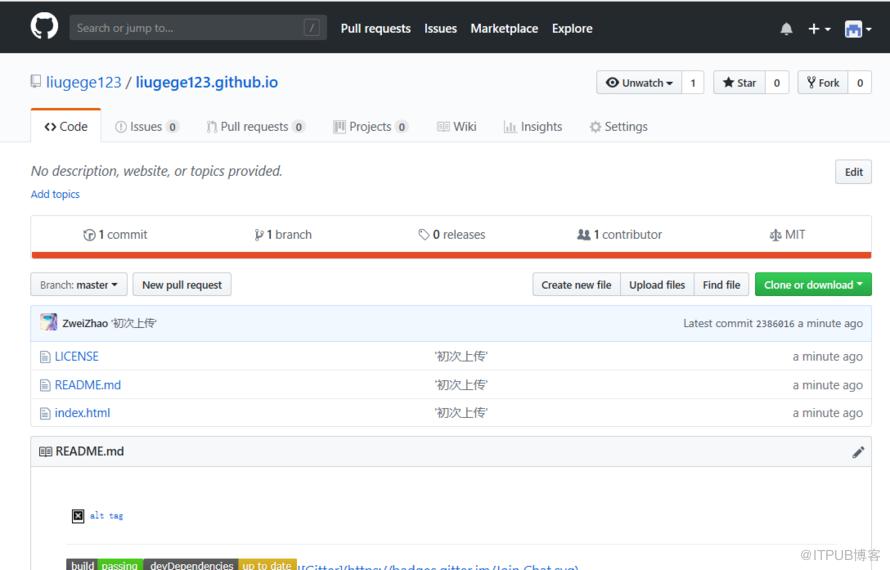This screenshot has height=570, width=890.
Task: Fork the repository
Action: (823, 83)
